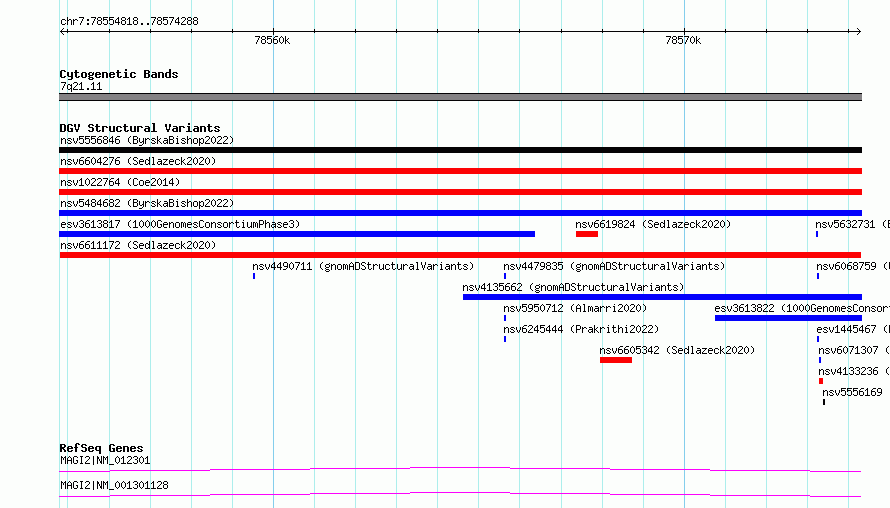Click the MAGI2 NM_012301 magenta transcript line

[460, 469]
